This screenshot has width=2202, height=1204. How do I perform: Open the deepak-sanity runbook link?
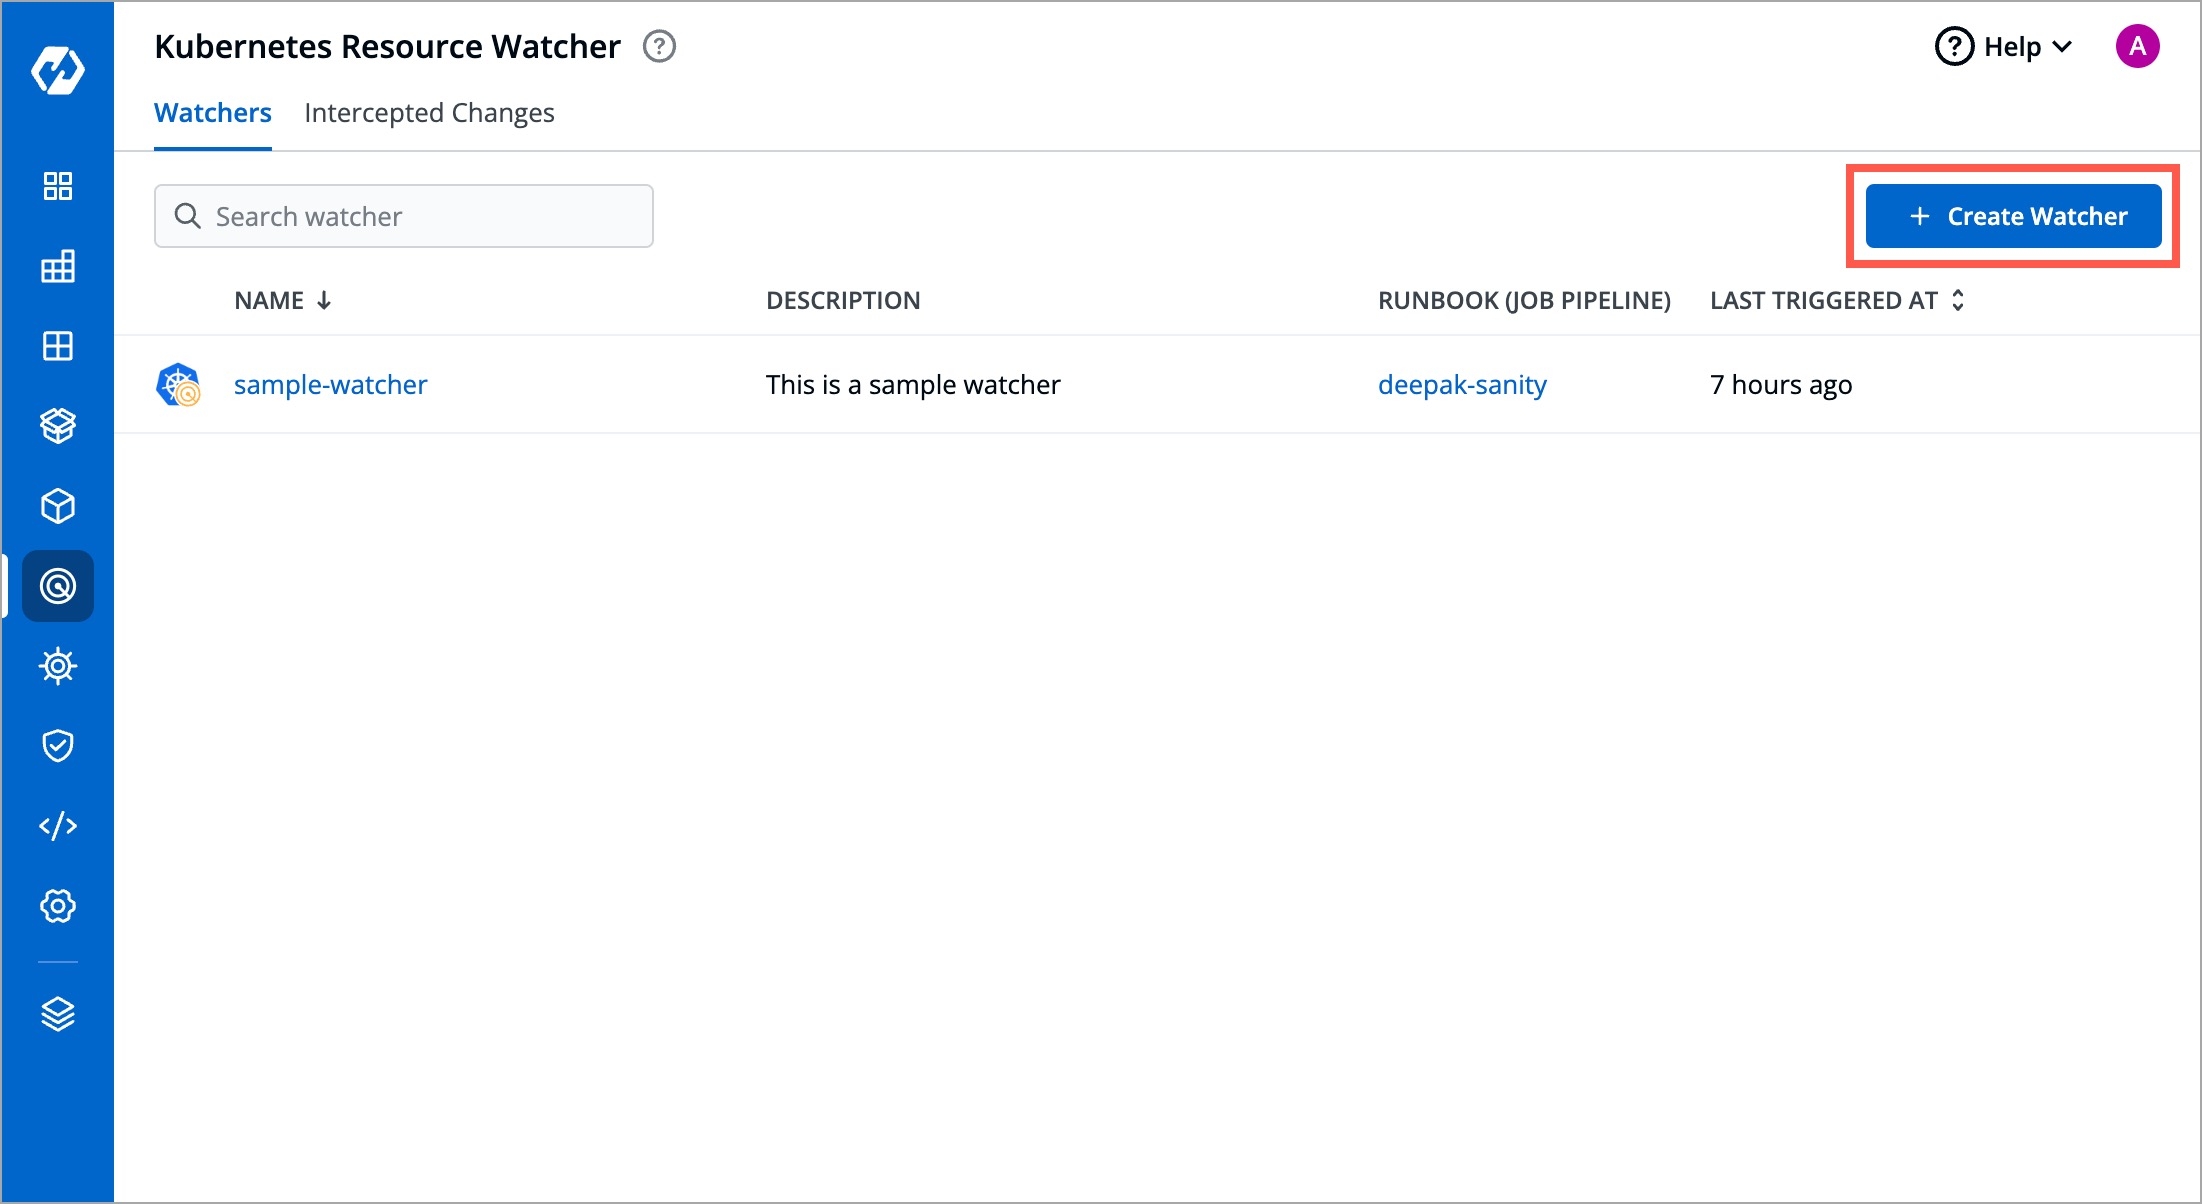tap(1462, 385)
